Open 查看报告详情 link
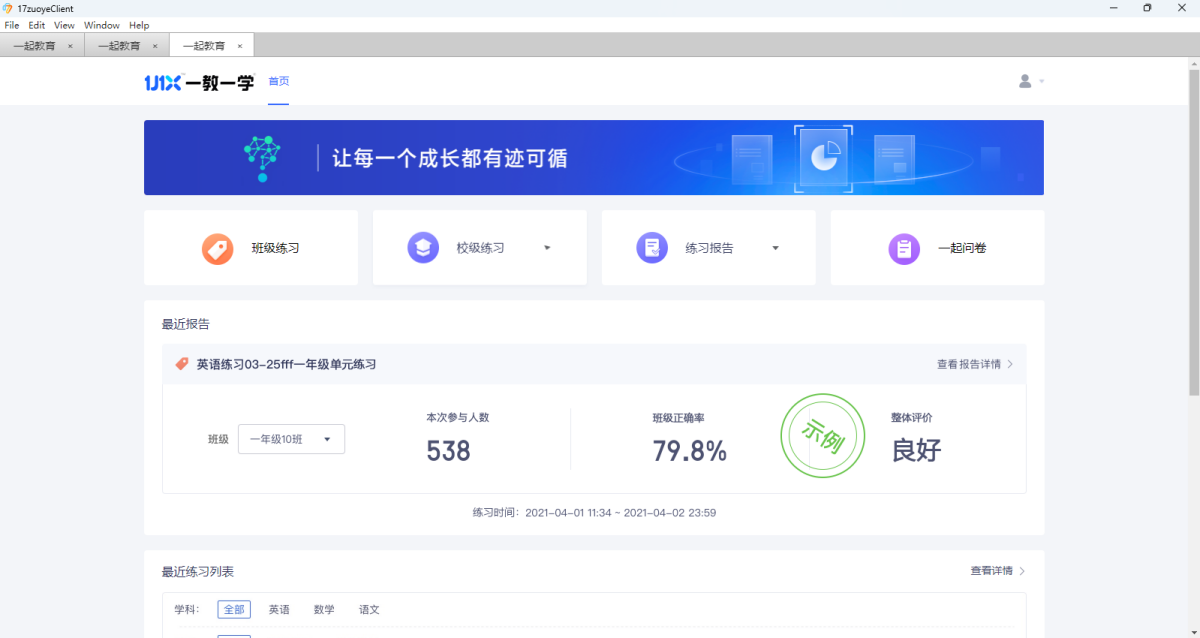The width and height of the screenshot is (1200, 638). (x=974, y=364)
